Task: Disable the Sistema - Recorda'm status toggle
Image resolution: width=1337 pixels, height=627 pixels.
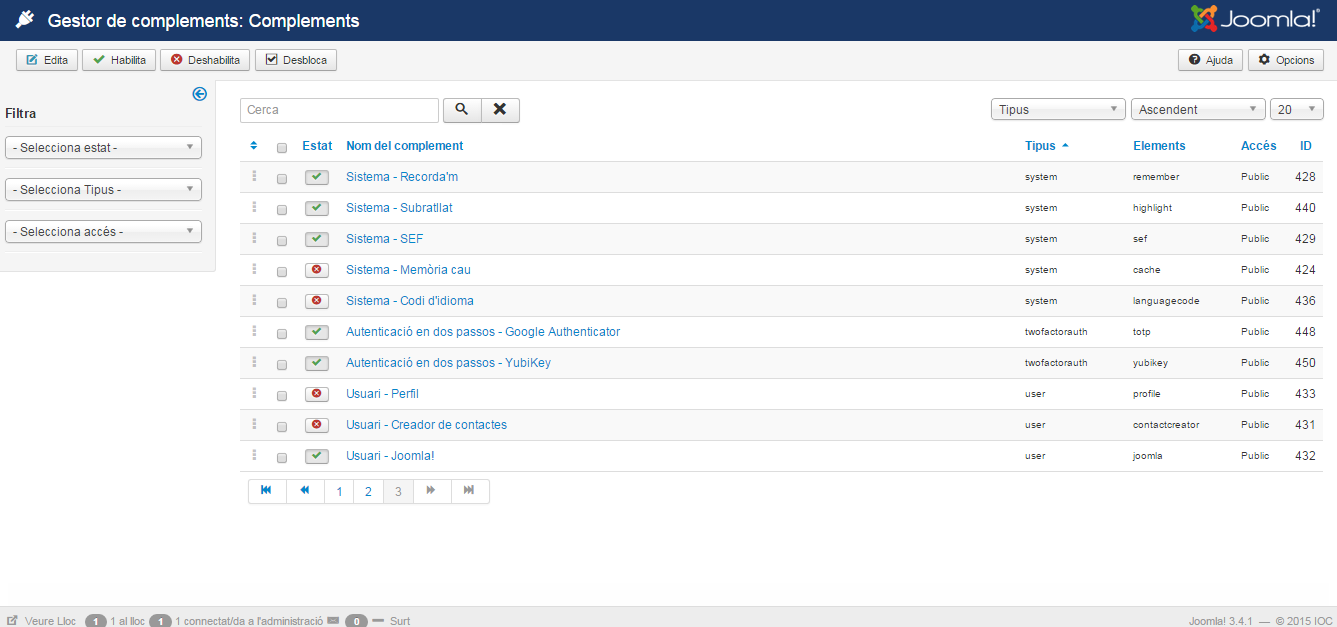Action: (x=317, y=177)
